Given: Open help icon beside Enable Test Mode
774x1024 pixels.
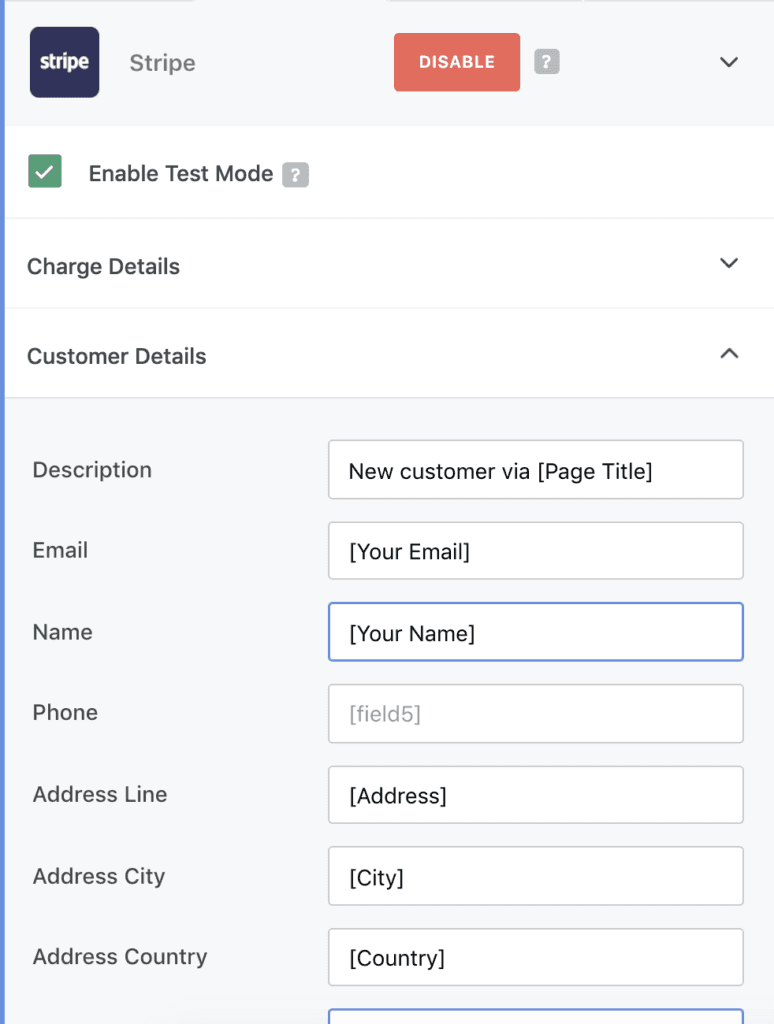Looking at the screenshot, I should [x=295, y=174].
